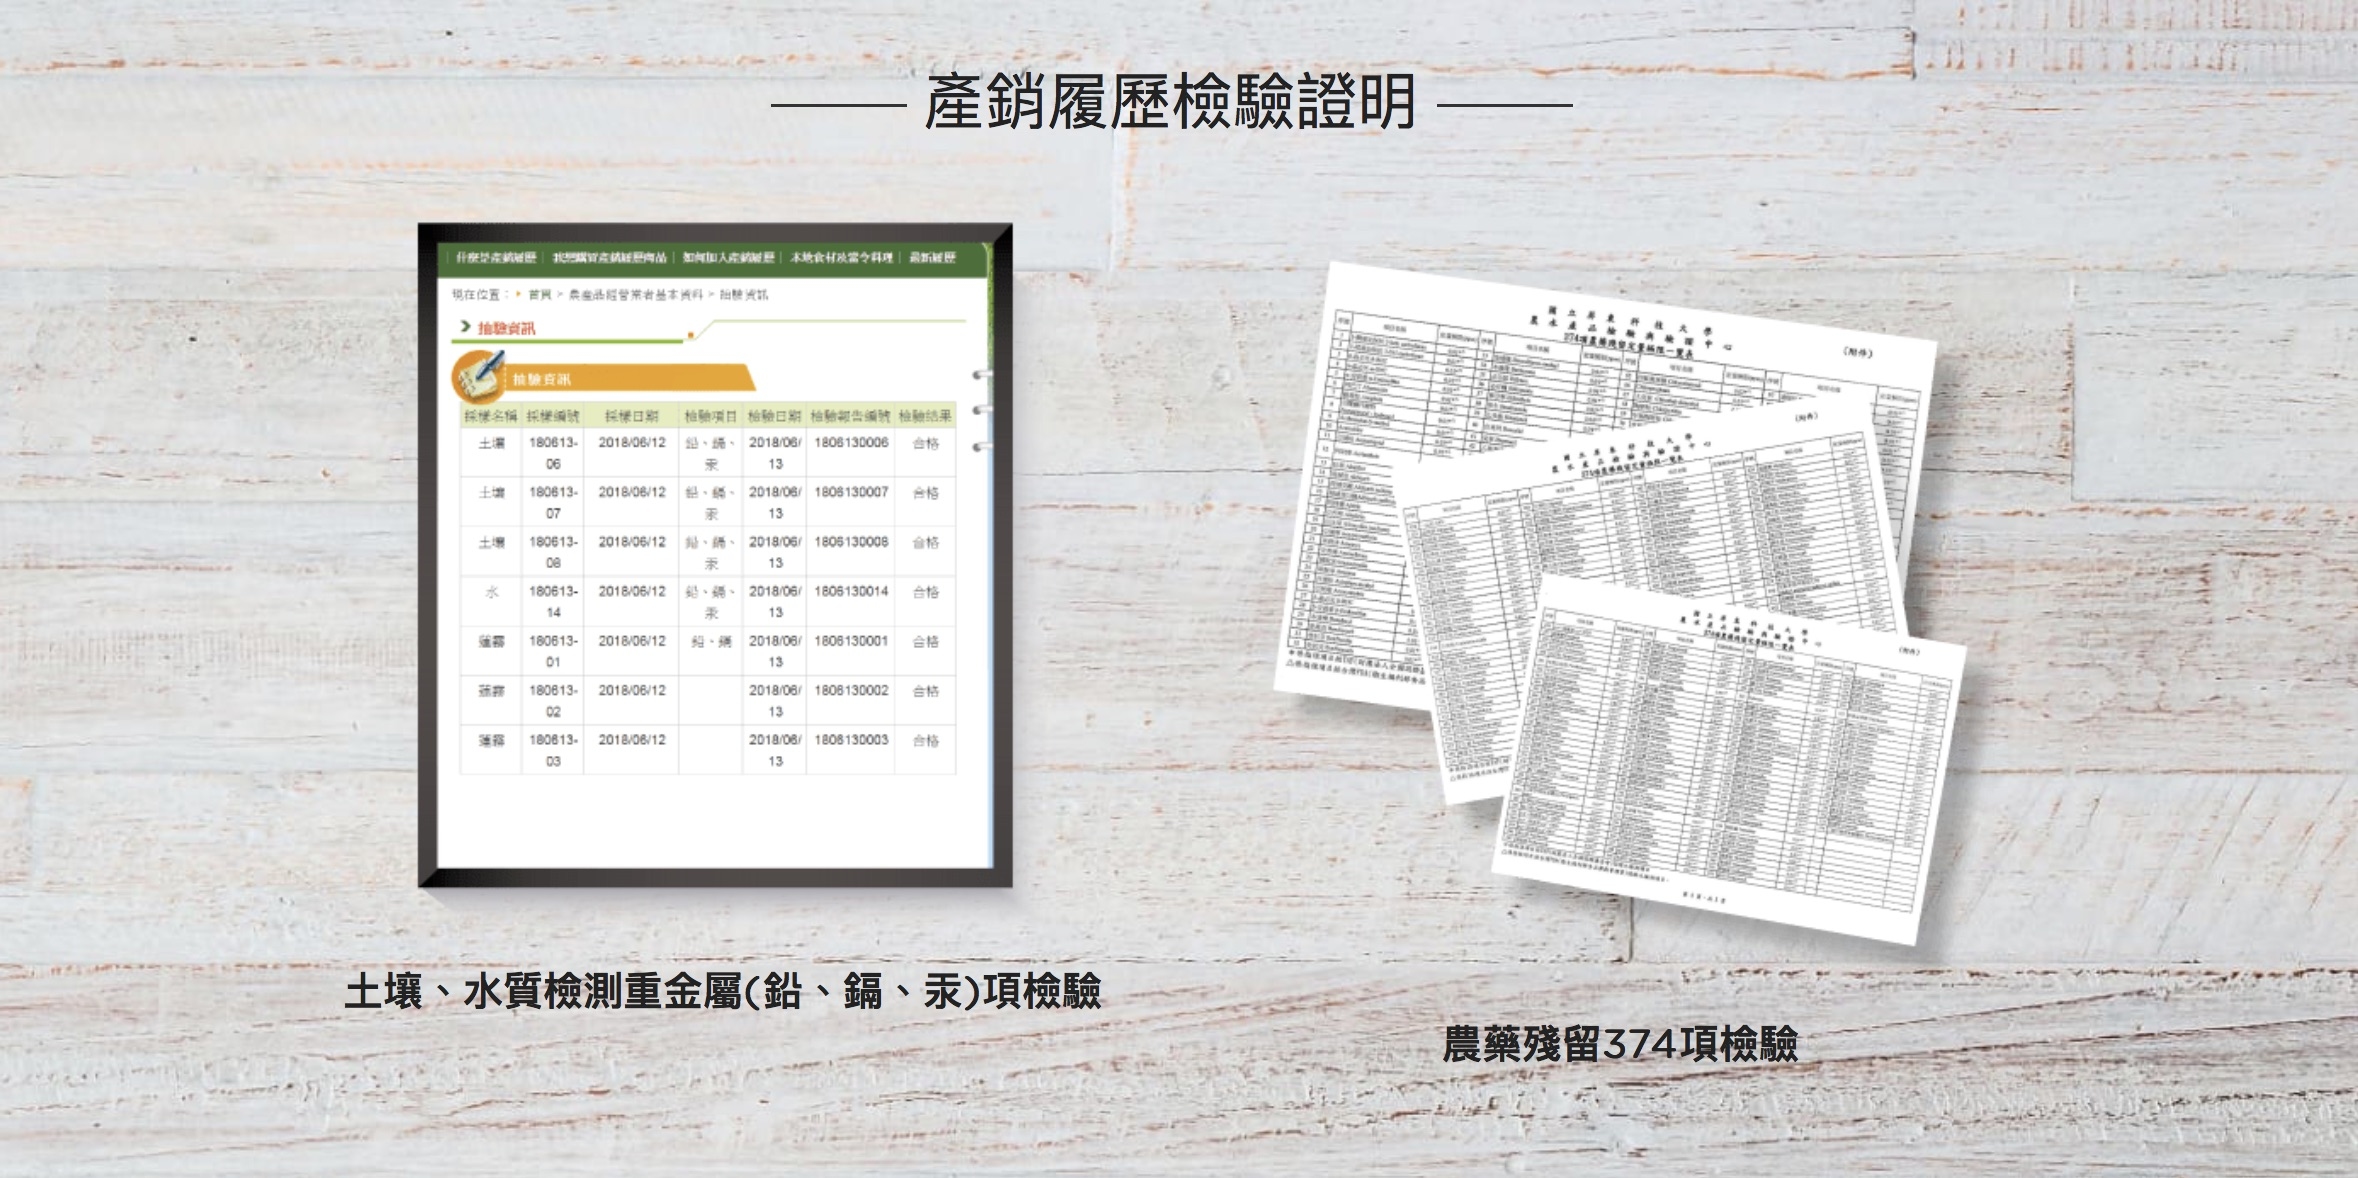Expand the arrow separator after 首頁 breadcrumb
This screenshot has width=2358, height=1178.
tap(560, 294)
